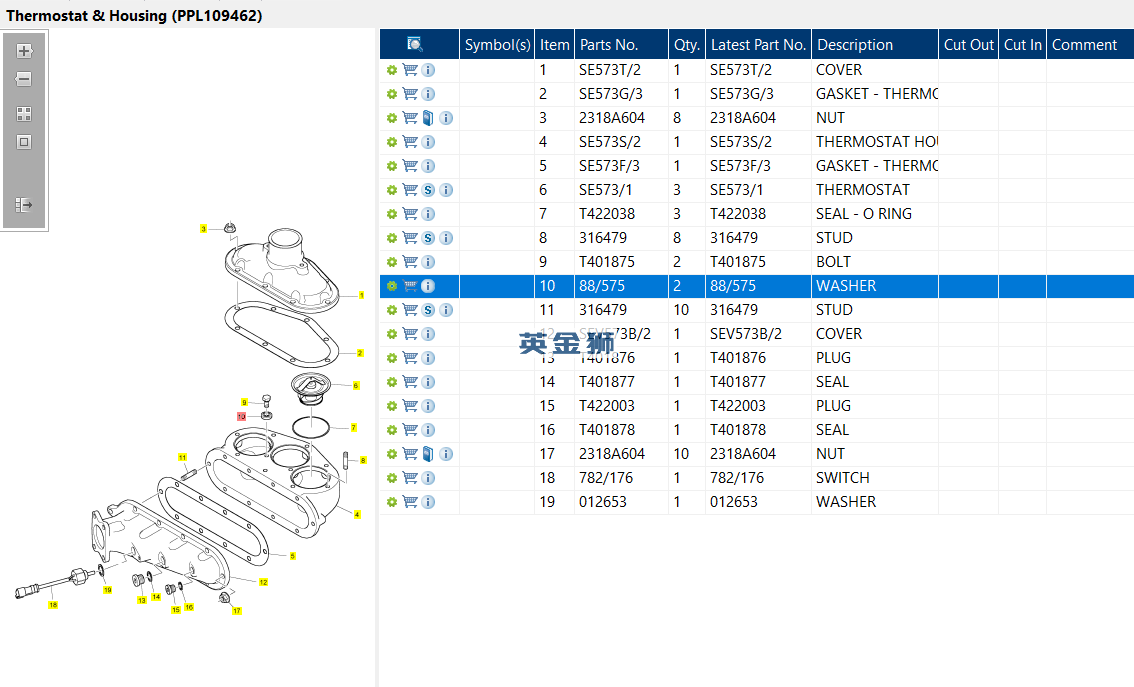Zoom out of the parts diagram
1134x687 pixels.
(24, 80)
